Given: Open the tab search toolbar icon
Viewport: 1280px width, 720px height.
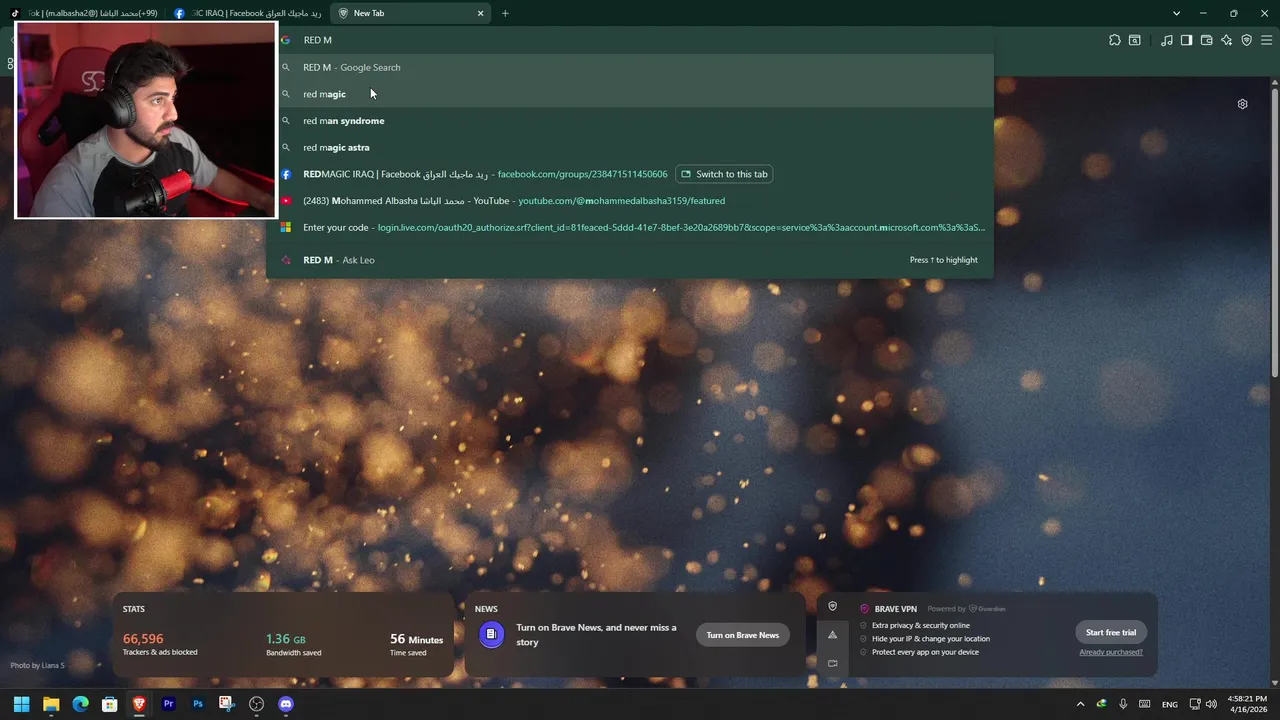Looking at the screenshot, I should [x=1135, y=40].
